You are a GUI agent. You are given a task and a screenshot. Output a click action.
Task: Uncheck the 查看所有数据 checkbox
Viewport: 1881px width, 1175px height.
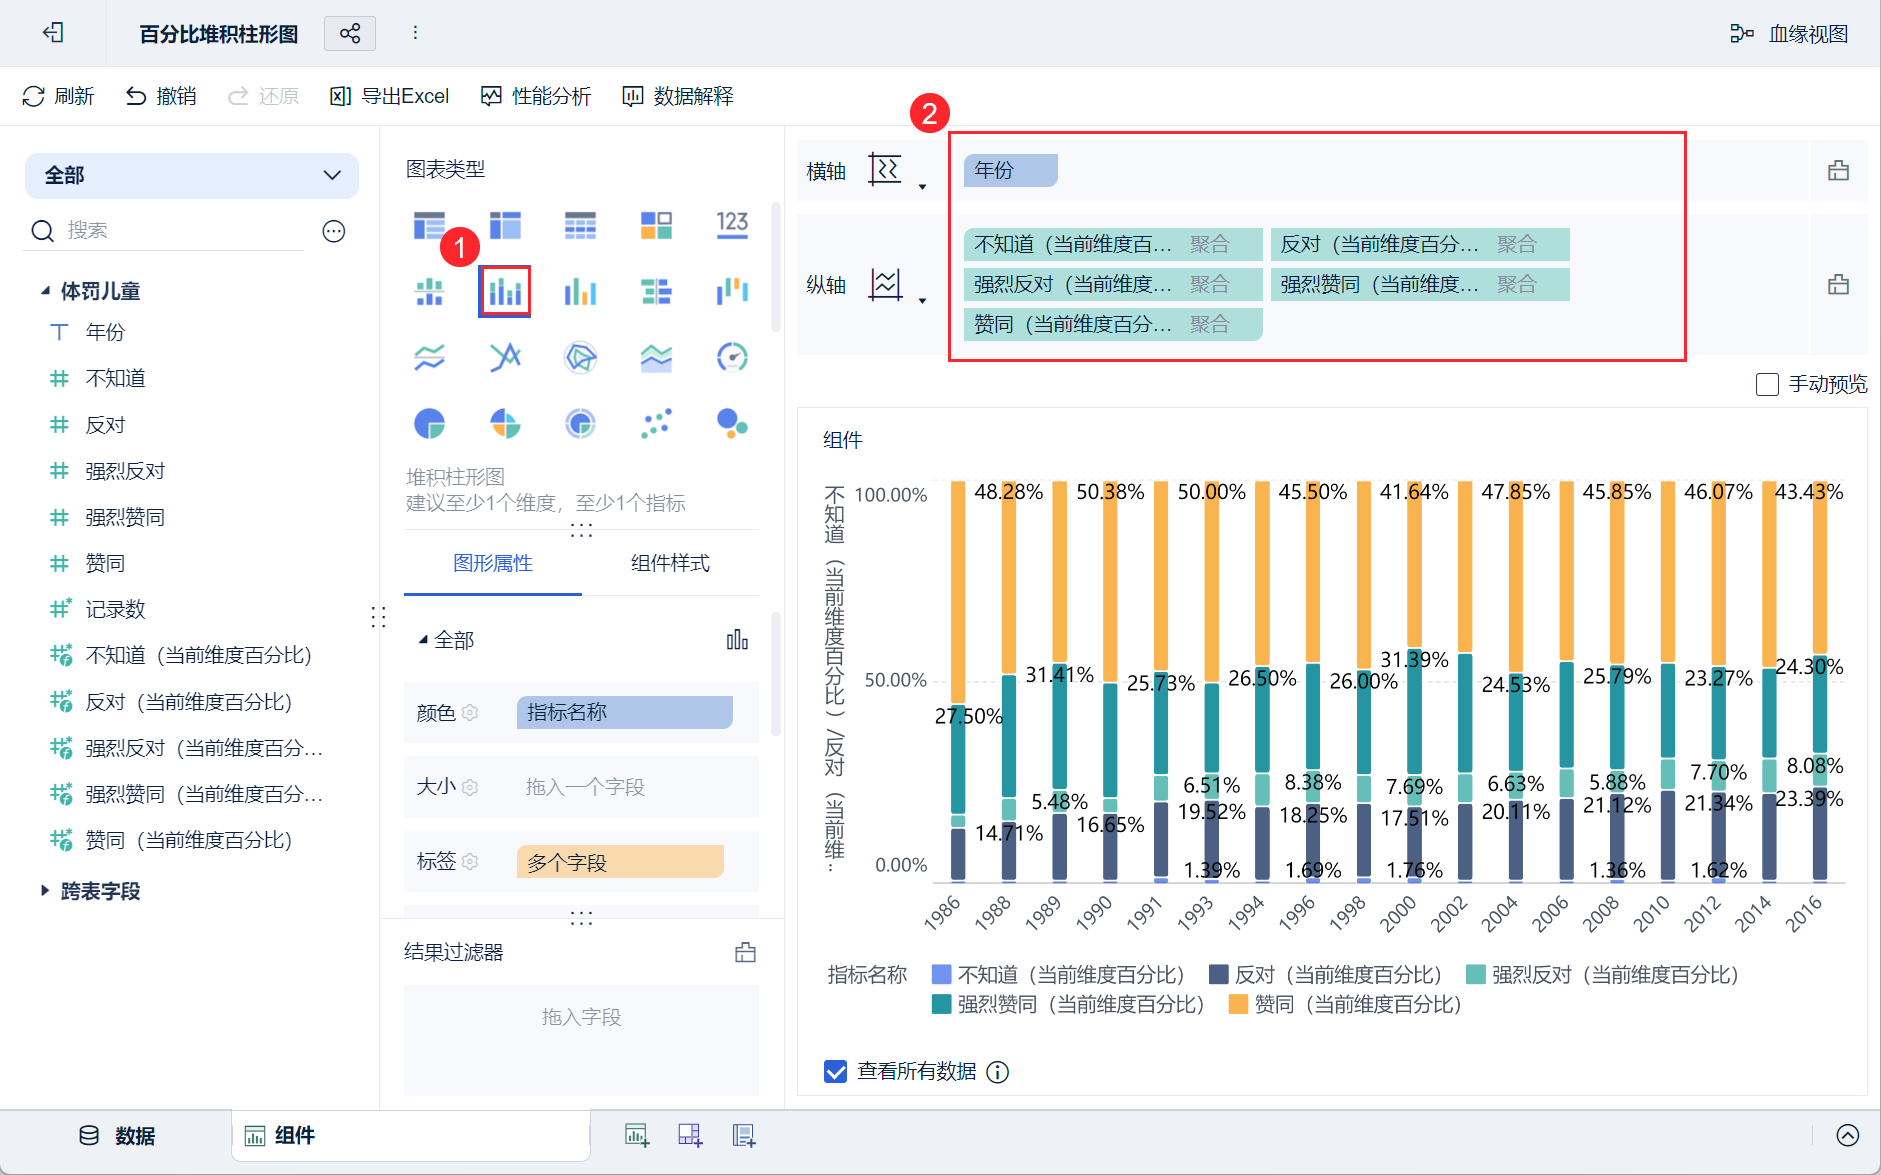(835, 1072)
